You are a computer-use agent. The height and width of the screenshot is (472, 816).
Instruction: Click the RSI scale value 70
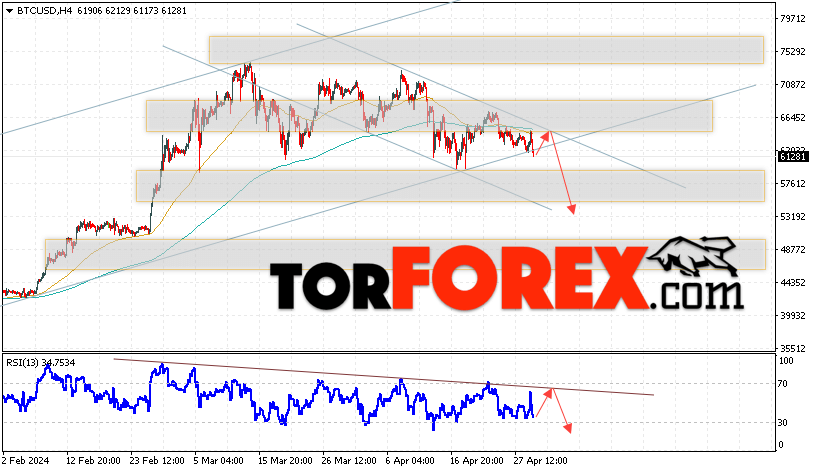(783, 384)
